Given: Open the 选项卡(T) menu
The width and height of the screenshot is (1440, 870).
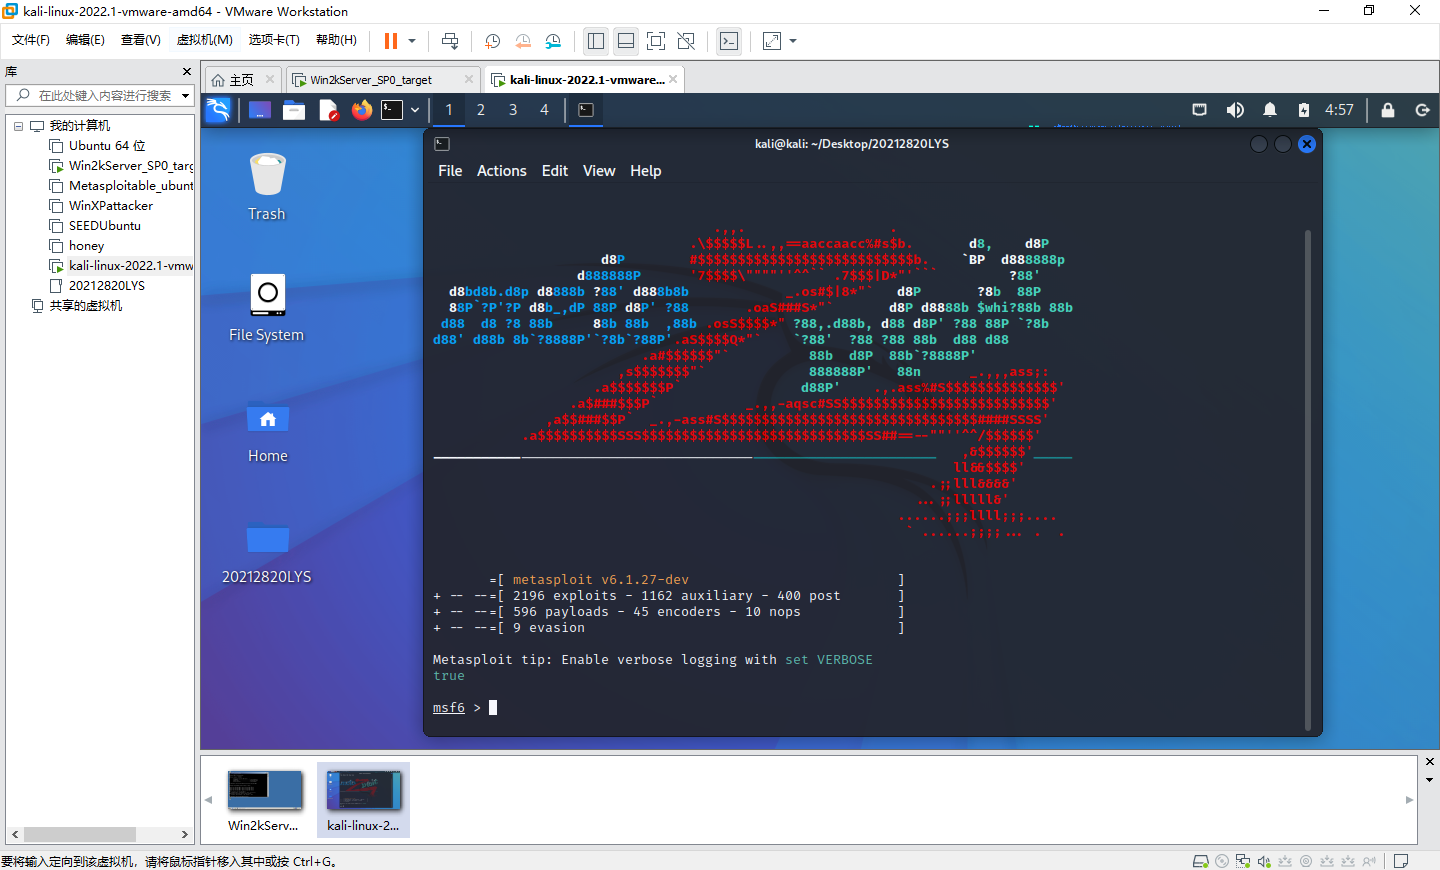Looking at the screenshot, I should [274, 40].
